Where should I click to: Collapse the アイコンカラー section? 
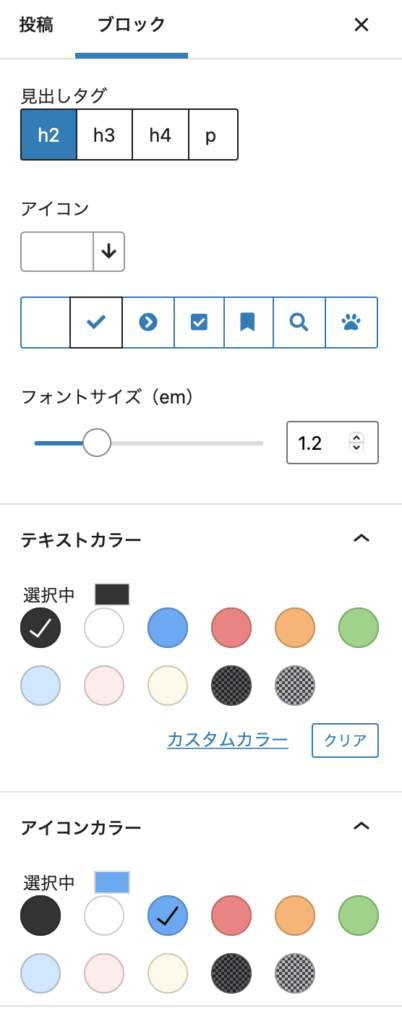pos(361,826)
